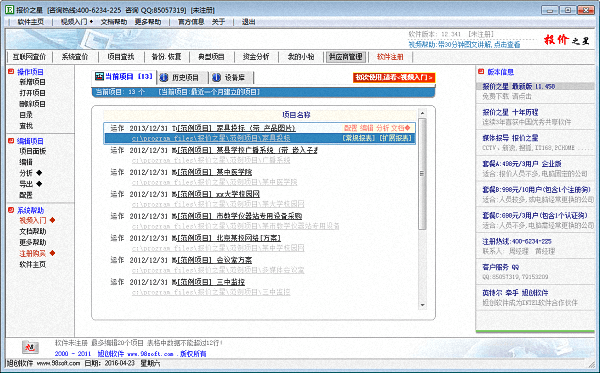The height and width of the screenshot is (373, 600).
Task: Expand the 文档◆ option on the selected project
Action: click(400, 128)
